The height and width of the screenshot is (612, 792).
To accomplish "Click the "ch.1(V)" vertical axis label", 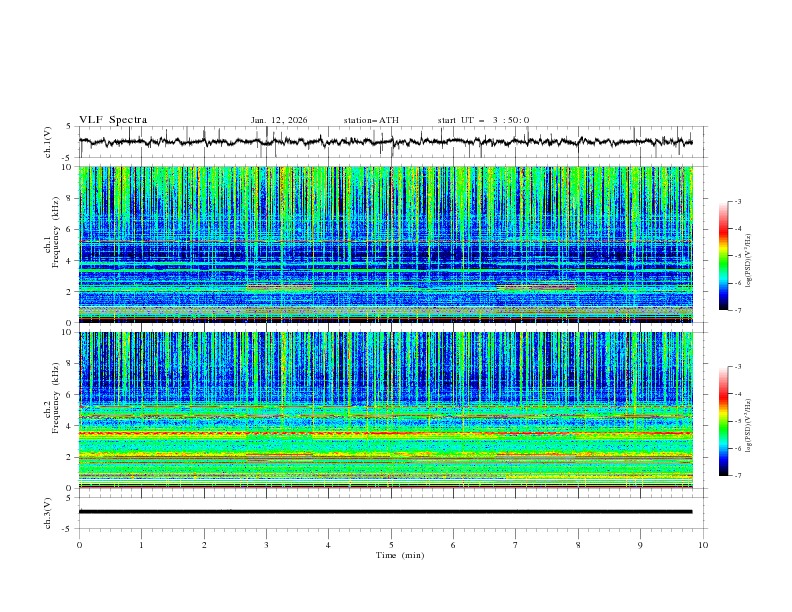I will pyautogui.click(x=48, y=142).
